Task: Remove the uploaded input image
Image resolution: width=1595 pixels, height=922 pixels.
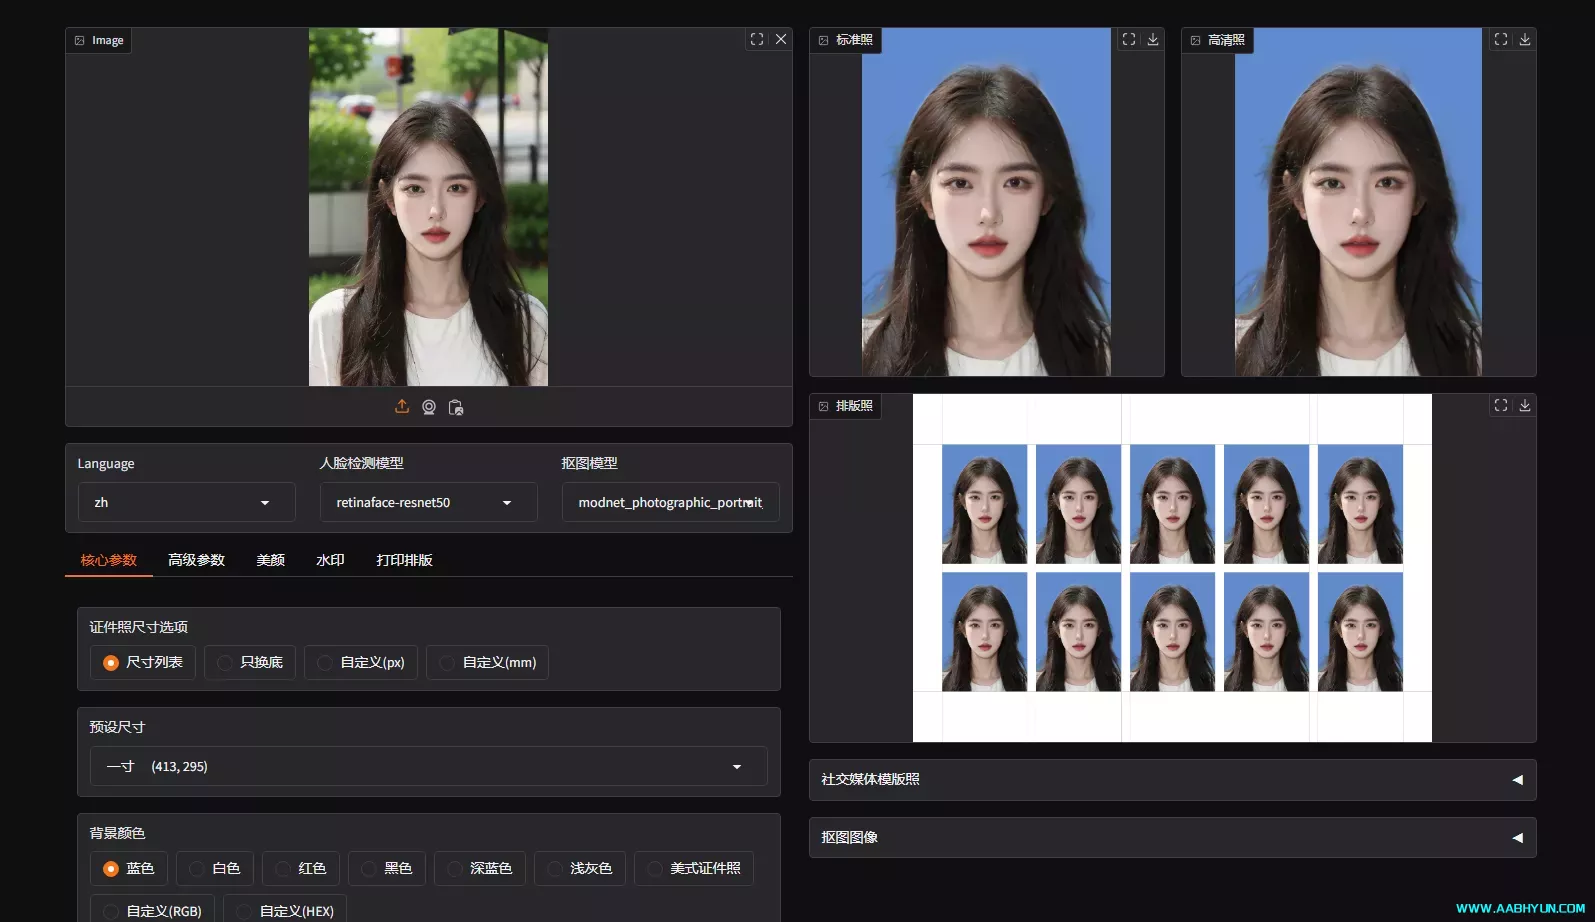Action: coord(781,39)
